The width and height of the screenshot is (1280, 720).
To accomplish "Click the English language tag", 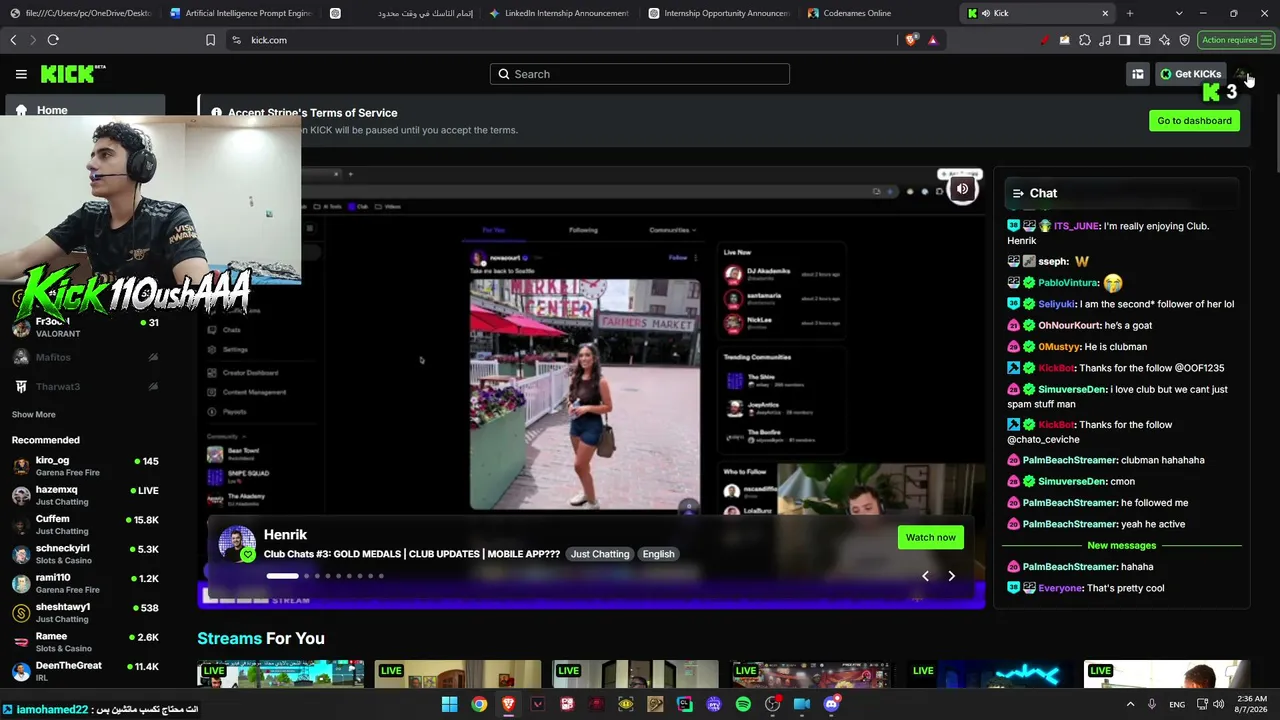I will (x=658, y=554).
